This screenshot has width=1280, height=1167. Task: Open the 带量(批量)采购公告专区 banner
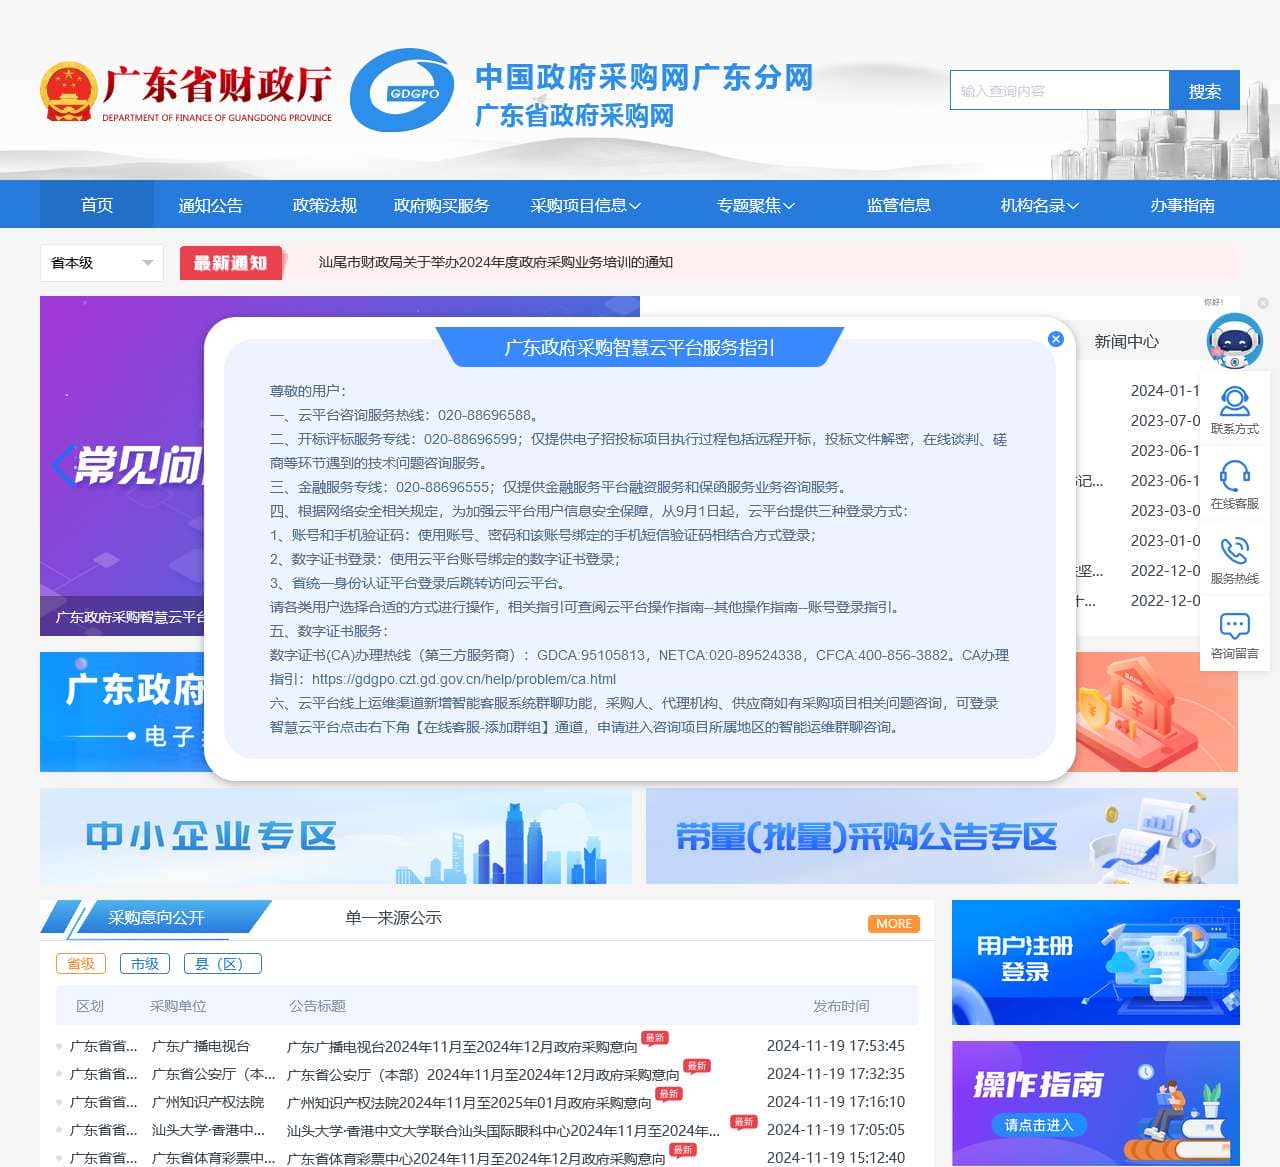[942, 836]
